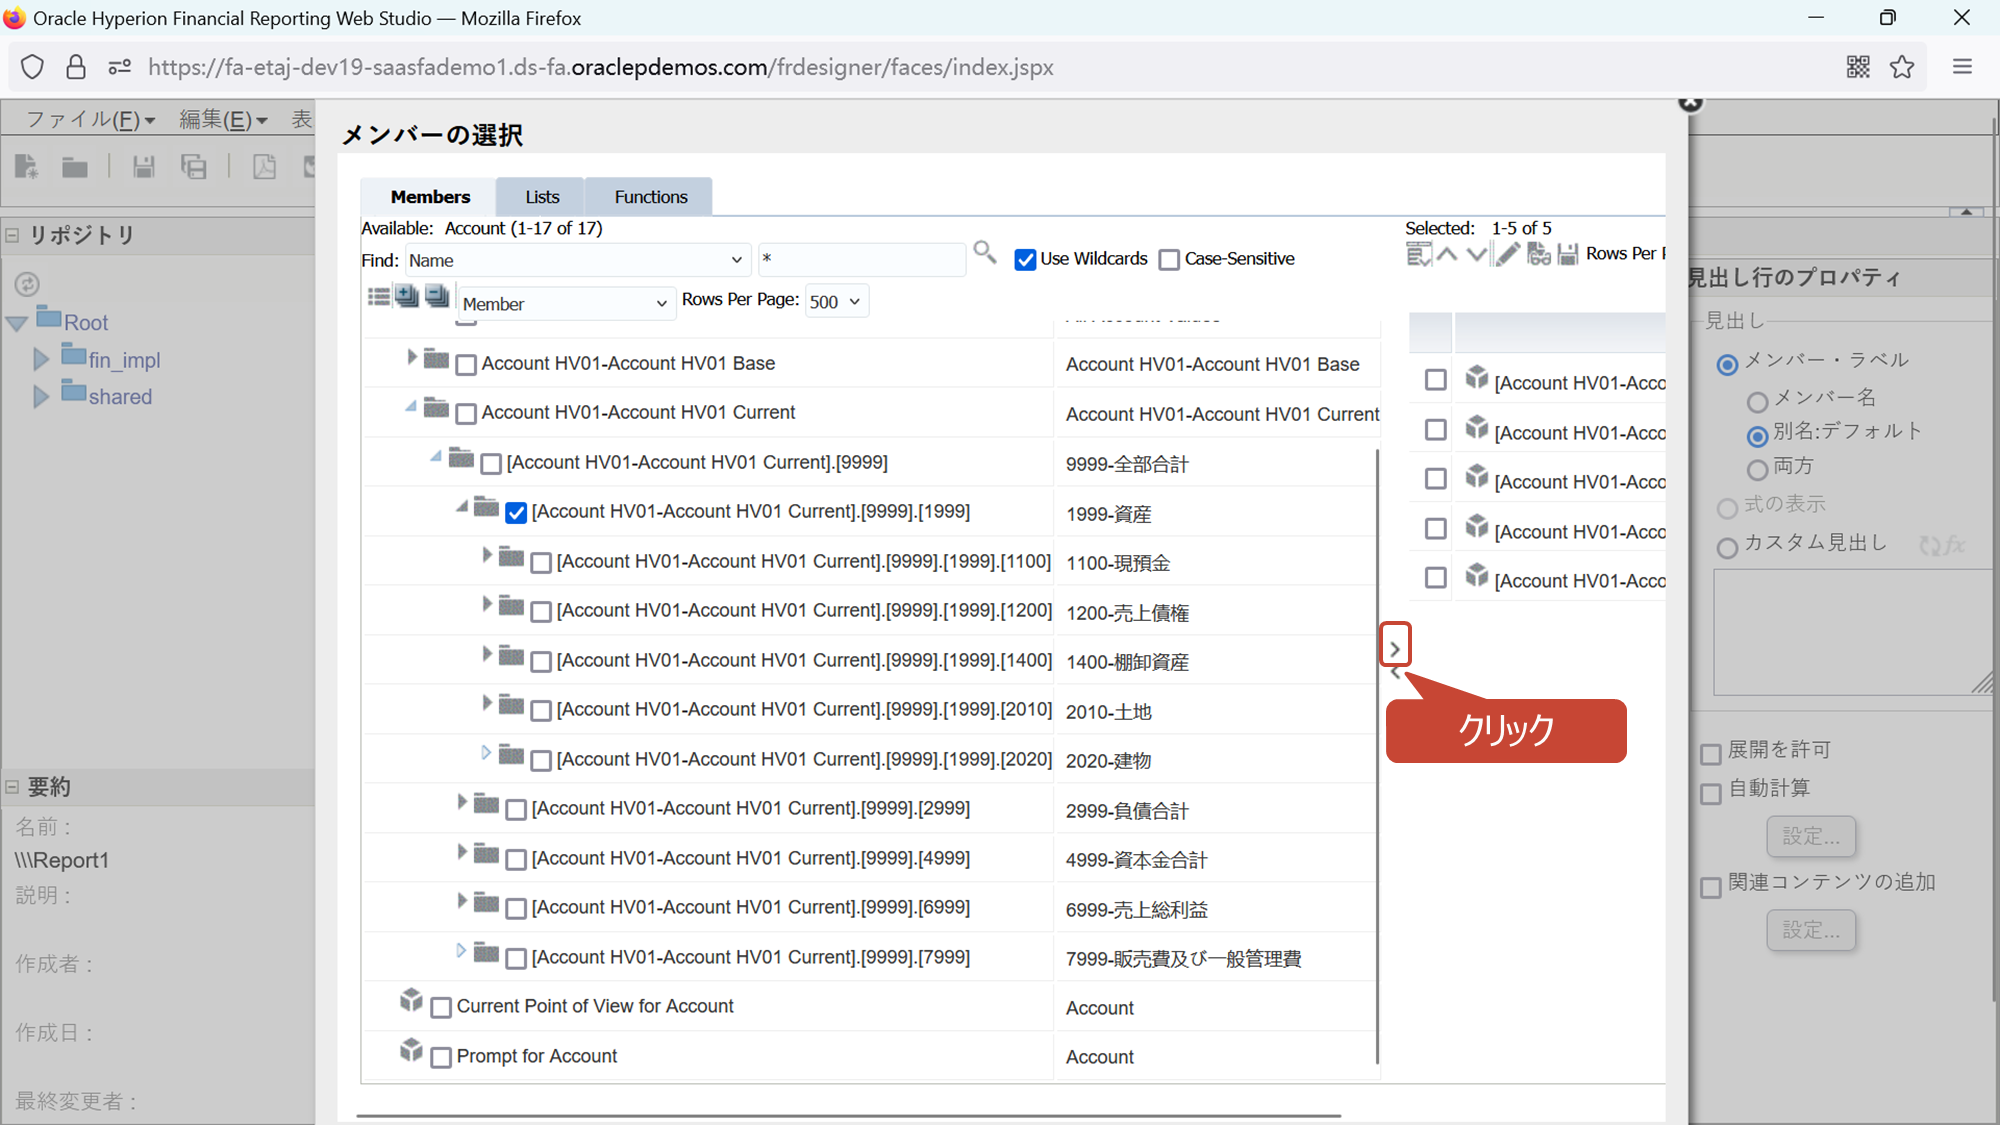Viewport: 2000px width, 1125px height.
Task: Uncheck the Use Wildcards checkbox
Action: pyautogui.click(x=1025, y=260)
